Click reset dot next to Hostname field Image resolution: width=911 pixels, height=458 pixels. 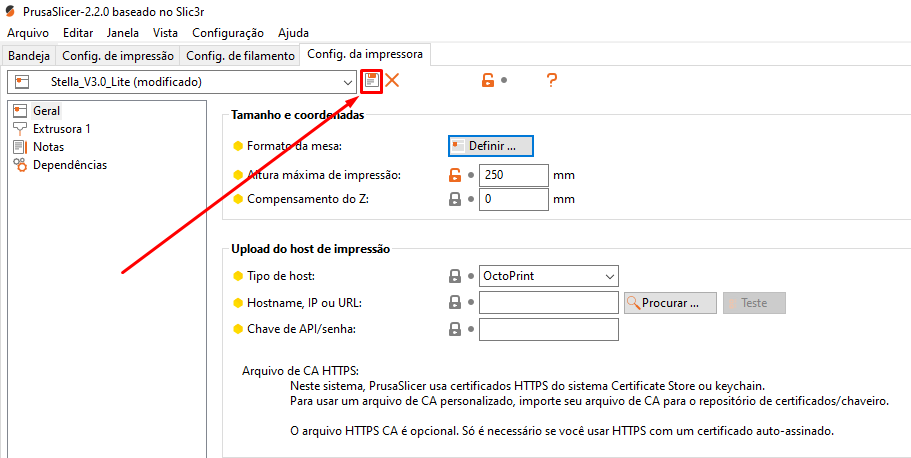click(x=471, y=302)
